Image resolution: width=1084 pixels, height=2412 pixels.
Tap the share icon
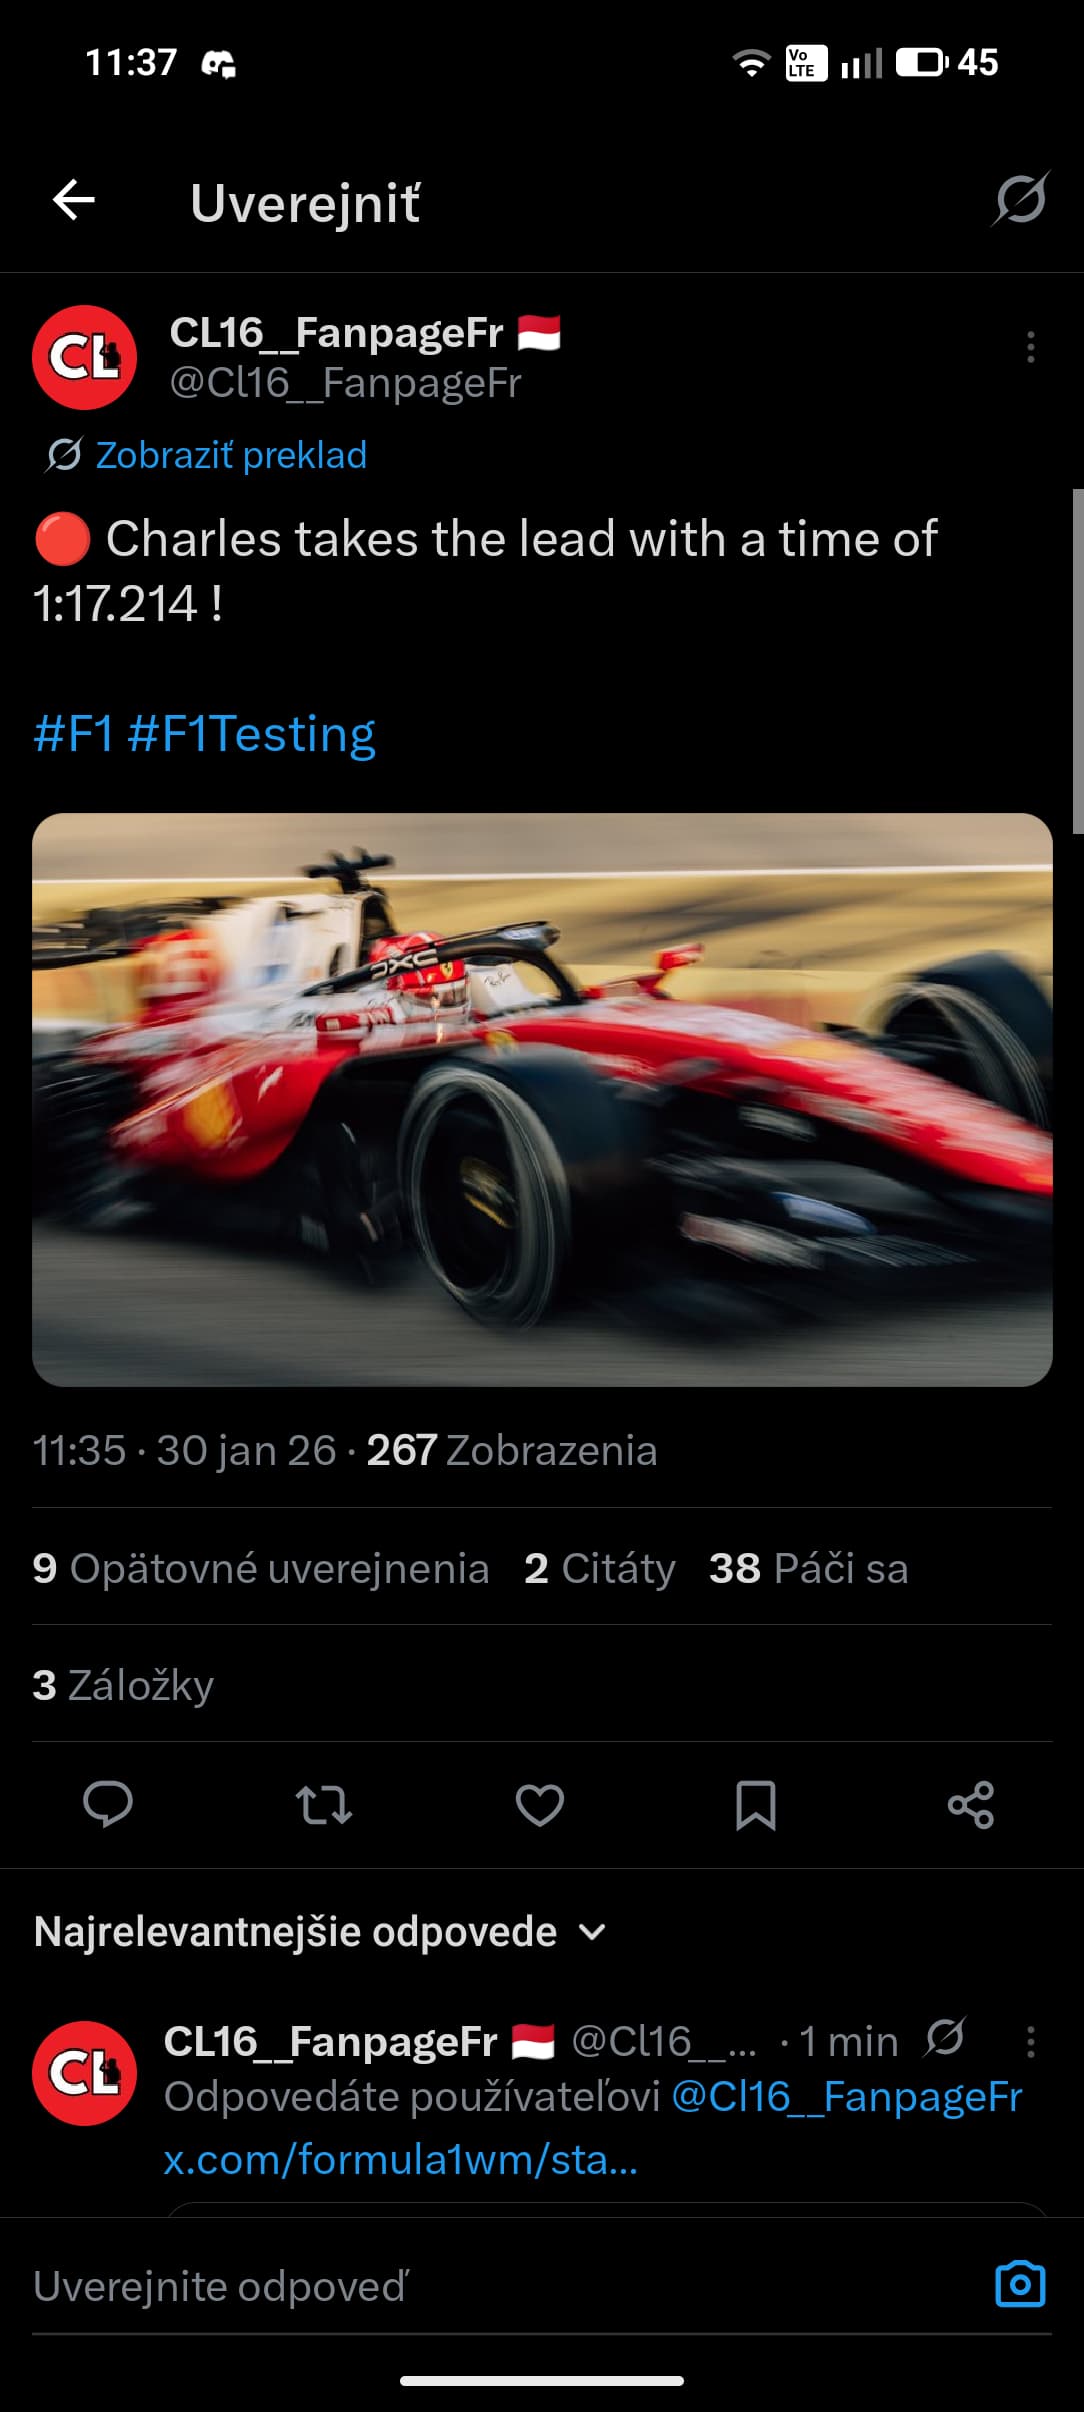pos(971,1804)
